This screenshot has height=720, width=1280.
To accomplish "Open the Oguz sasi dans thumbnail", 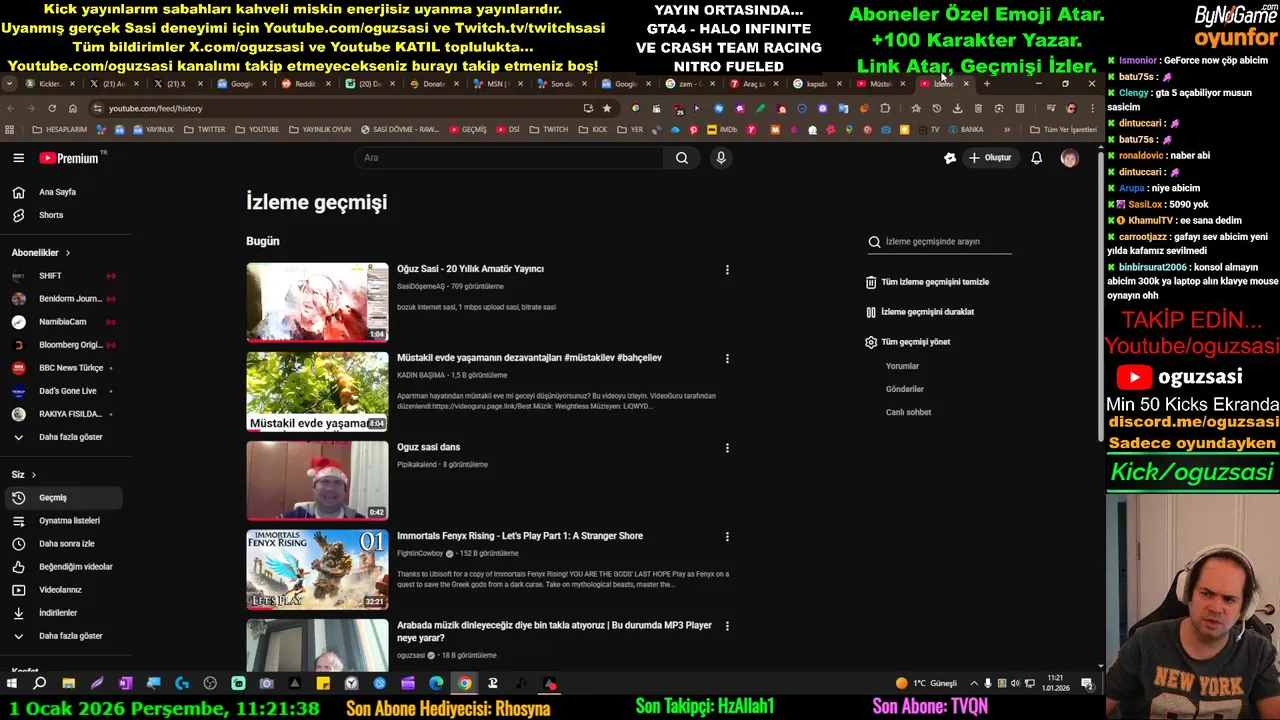I will tap(317, 480).
